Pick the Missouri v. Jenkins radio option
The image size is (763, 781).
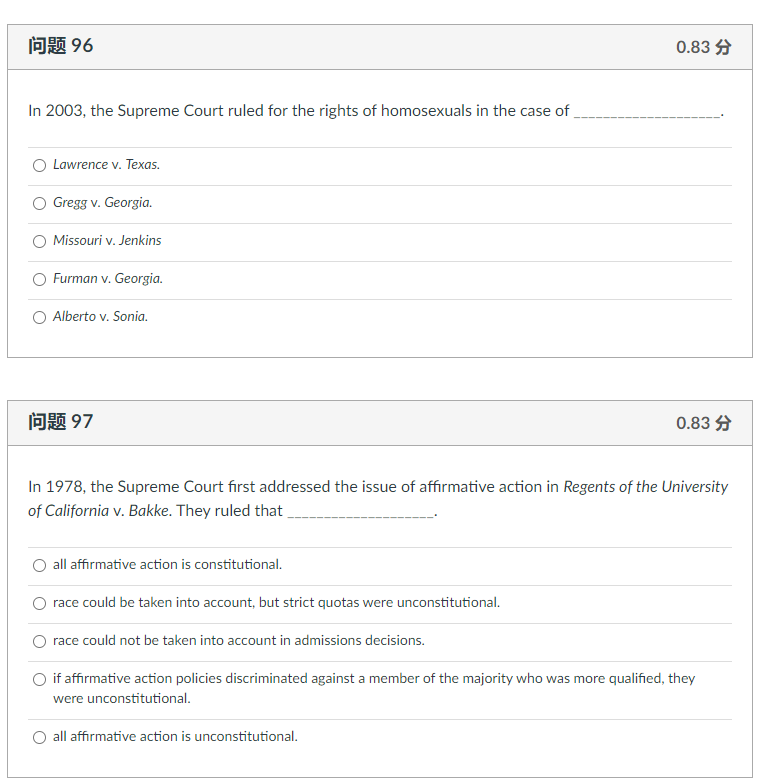point(39,241)
